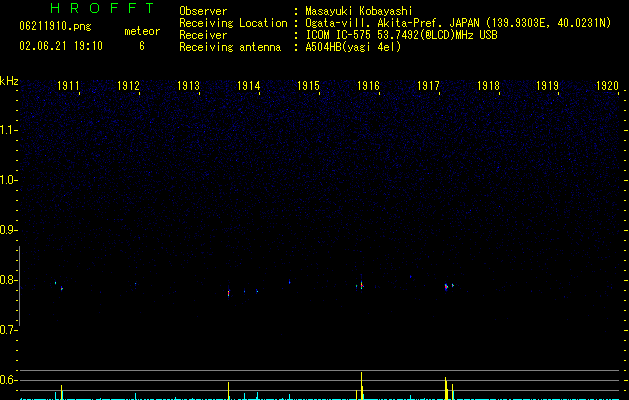Click the Receiving antenna label
Image resolution: width=629 pixels, height=400 pixels.
[230, 47]
